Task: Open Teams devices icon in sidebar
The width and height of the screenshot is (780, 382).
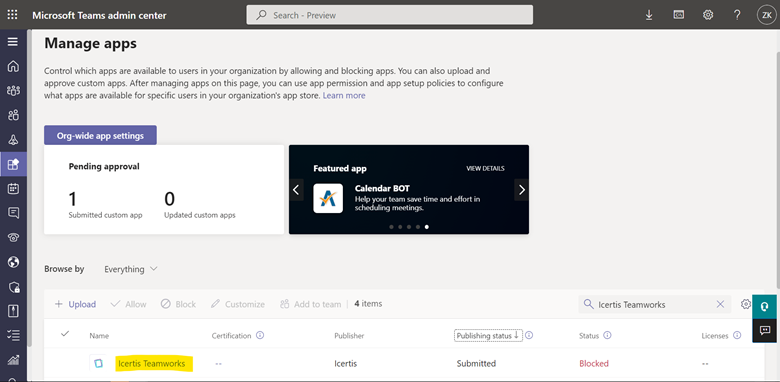Action: (13, 140)
